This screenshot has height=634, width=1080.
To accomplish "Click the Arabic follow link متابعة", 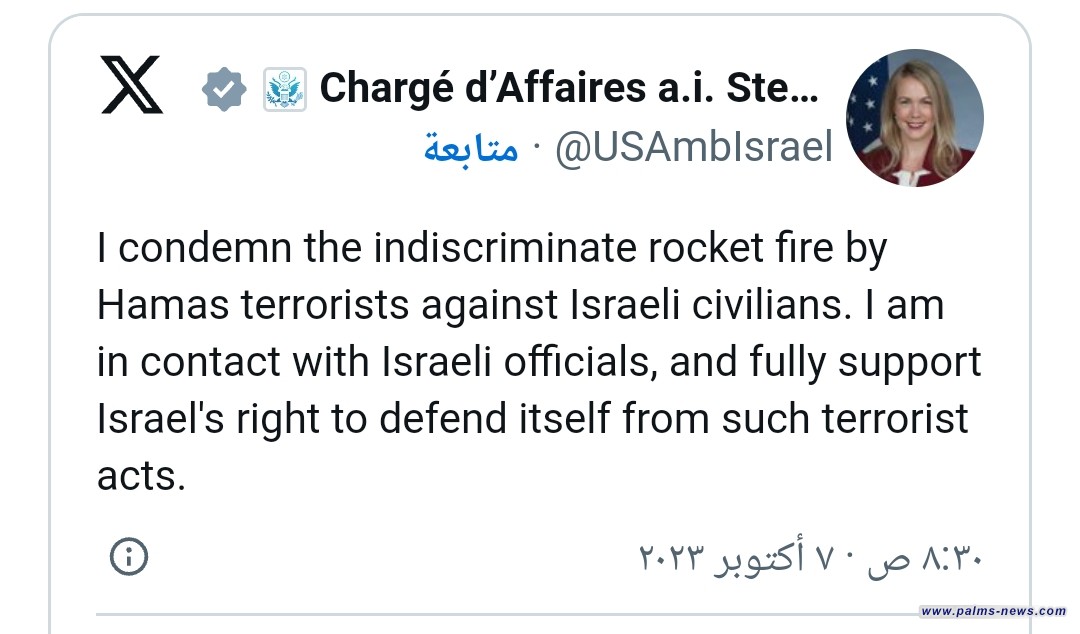I will pyautogui.click(x=471, y=148).
